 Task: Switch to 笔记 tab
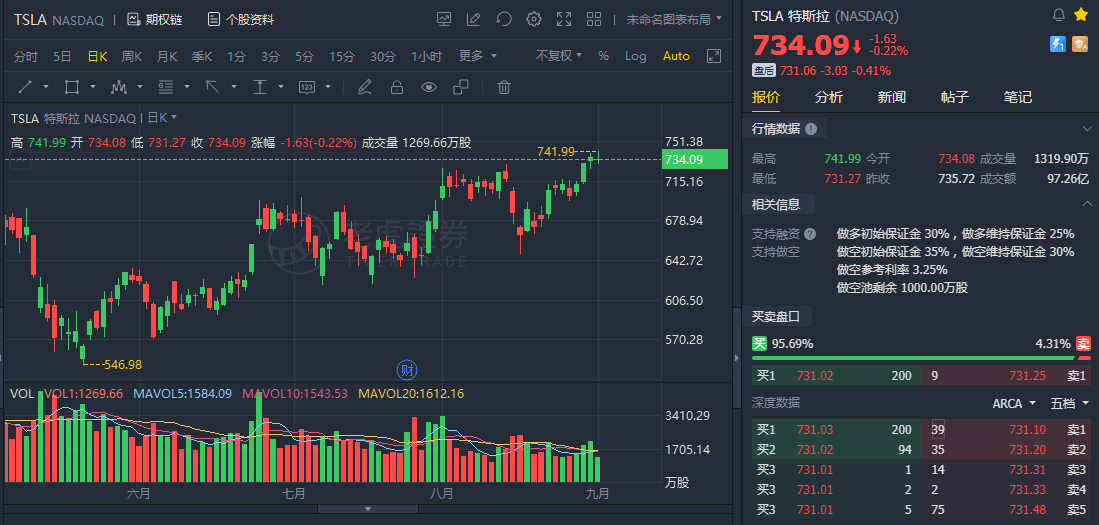tap(1018, 97)
